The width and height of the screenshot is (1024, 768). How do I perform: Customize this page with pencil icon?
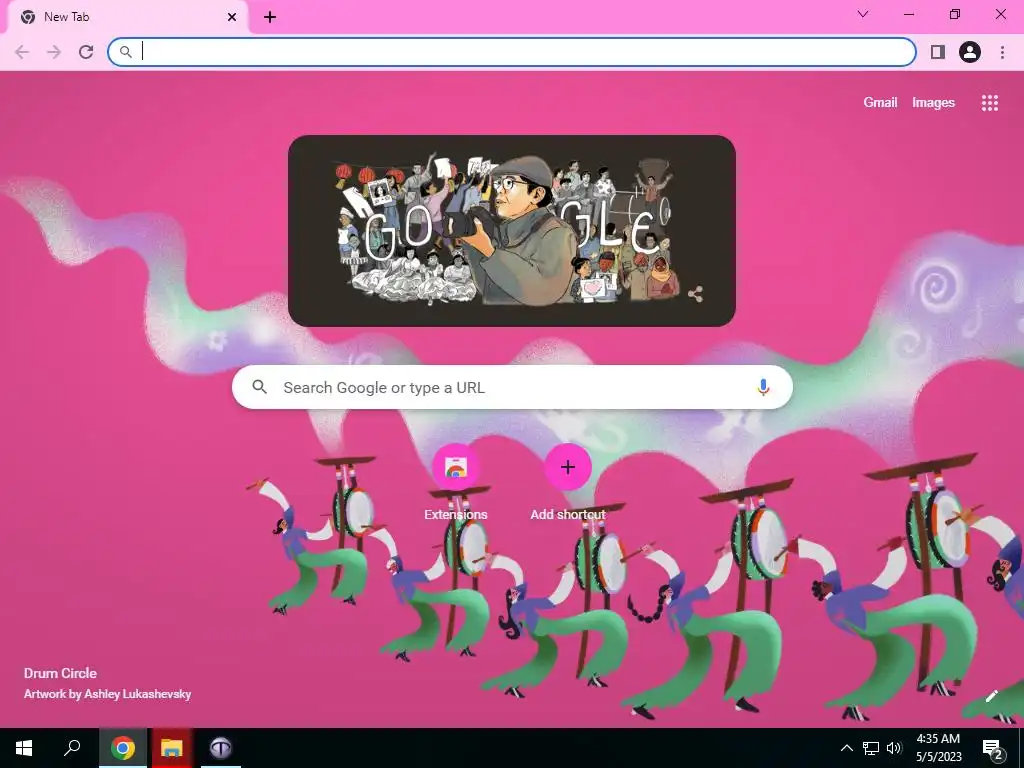(x=991, y=696)
